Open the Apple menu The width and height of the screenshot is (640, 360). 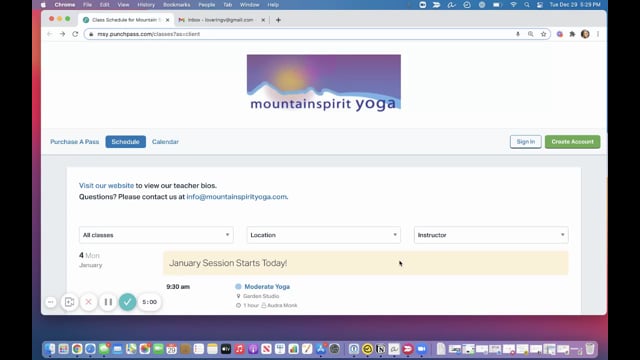coord(43,4)
